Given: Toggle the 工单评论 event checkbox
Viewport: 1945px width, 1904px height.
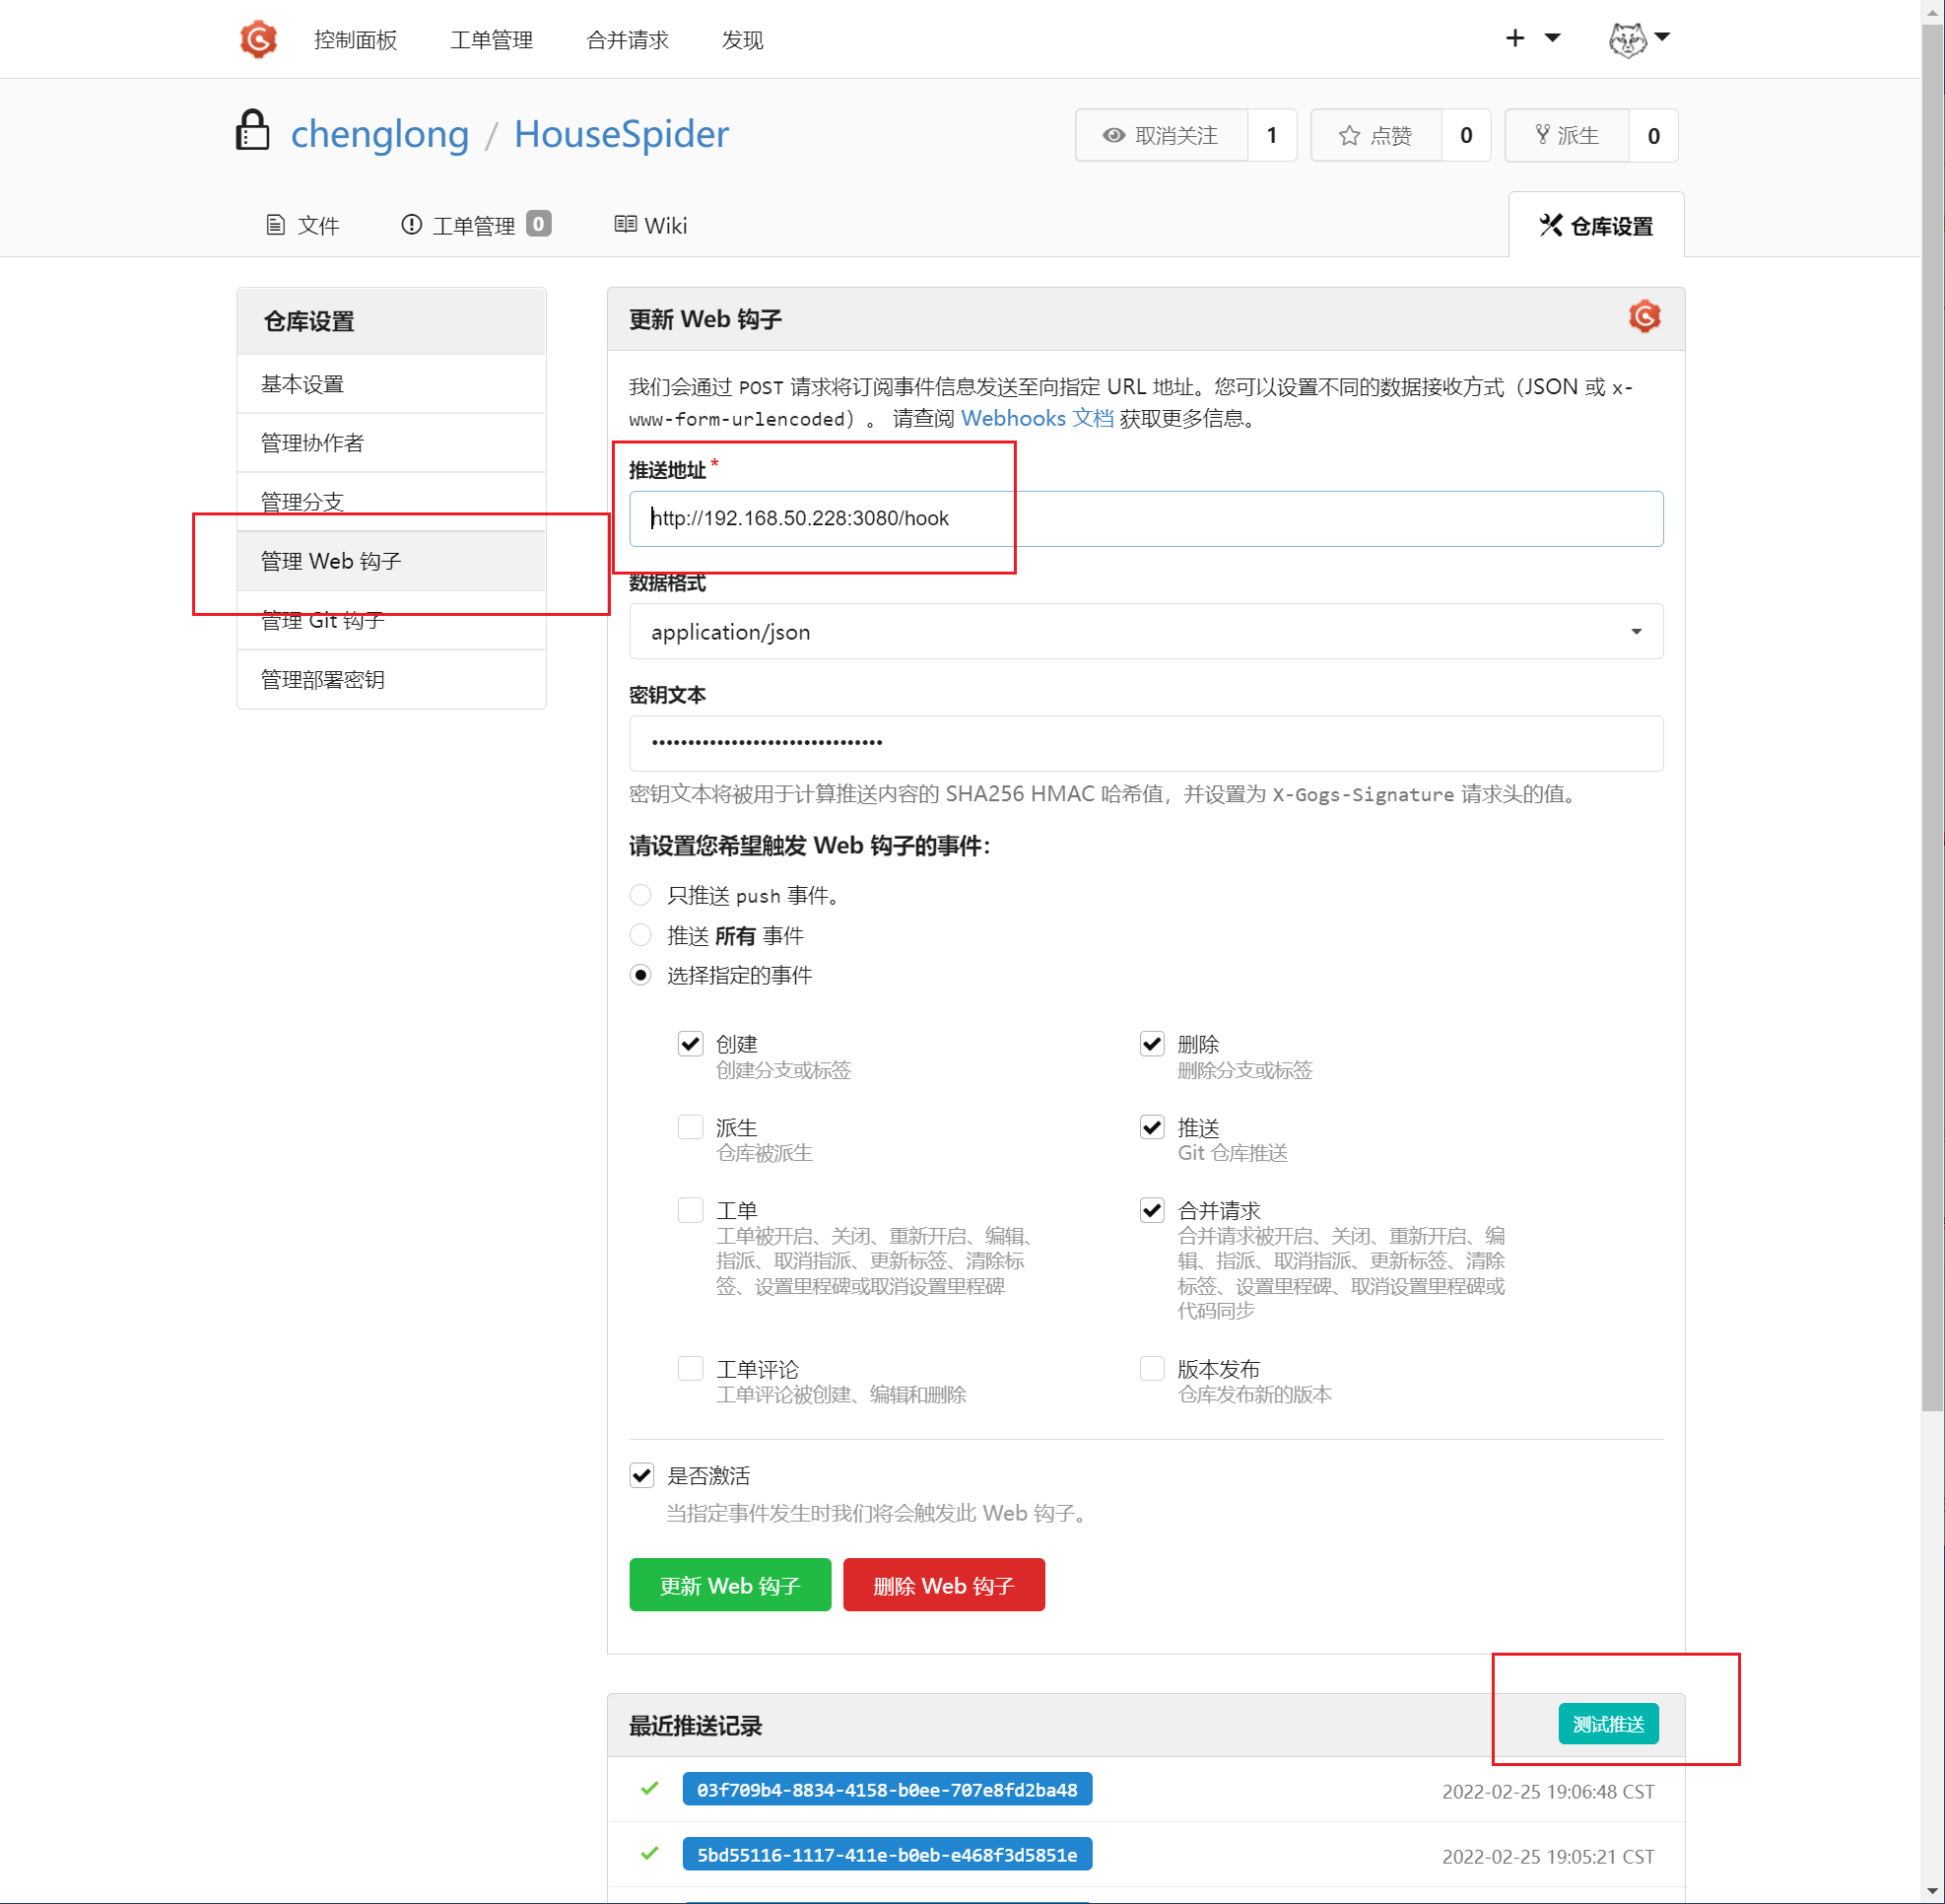Looking at the screenshot, I should (x=691, y=1368).
